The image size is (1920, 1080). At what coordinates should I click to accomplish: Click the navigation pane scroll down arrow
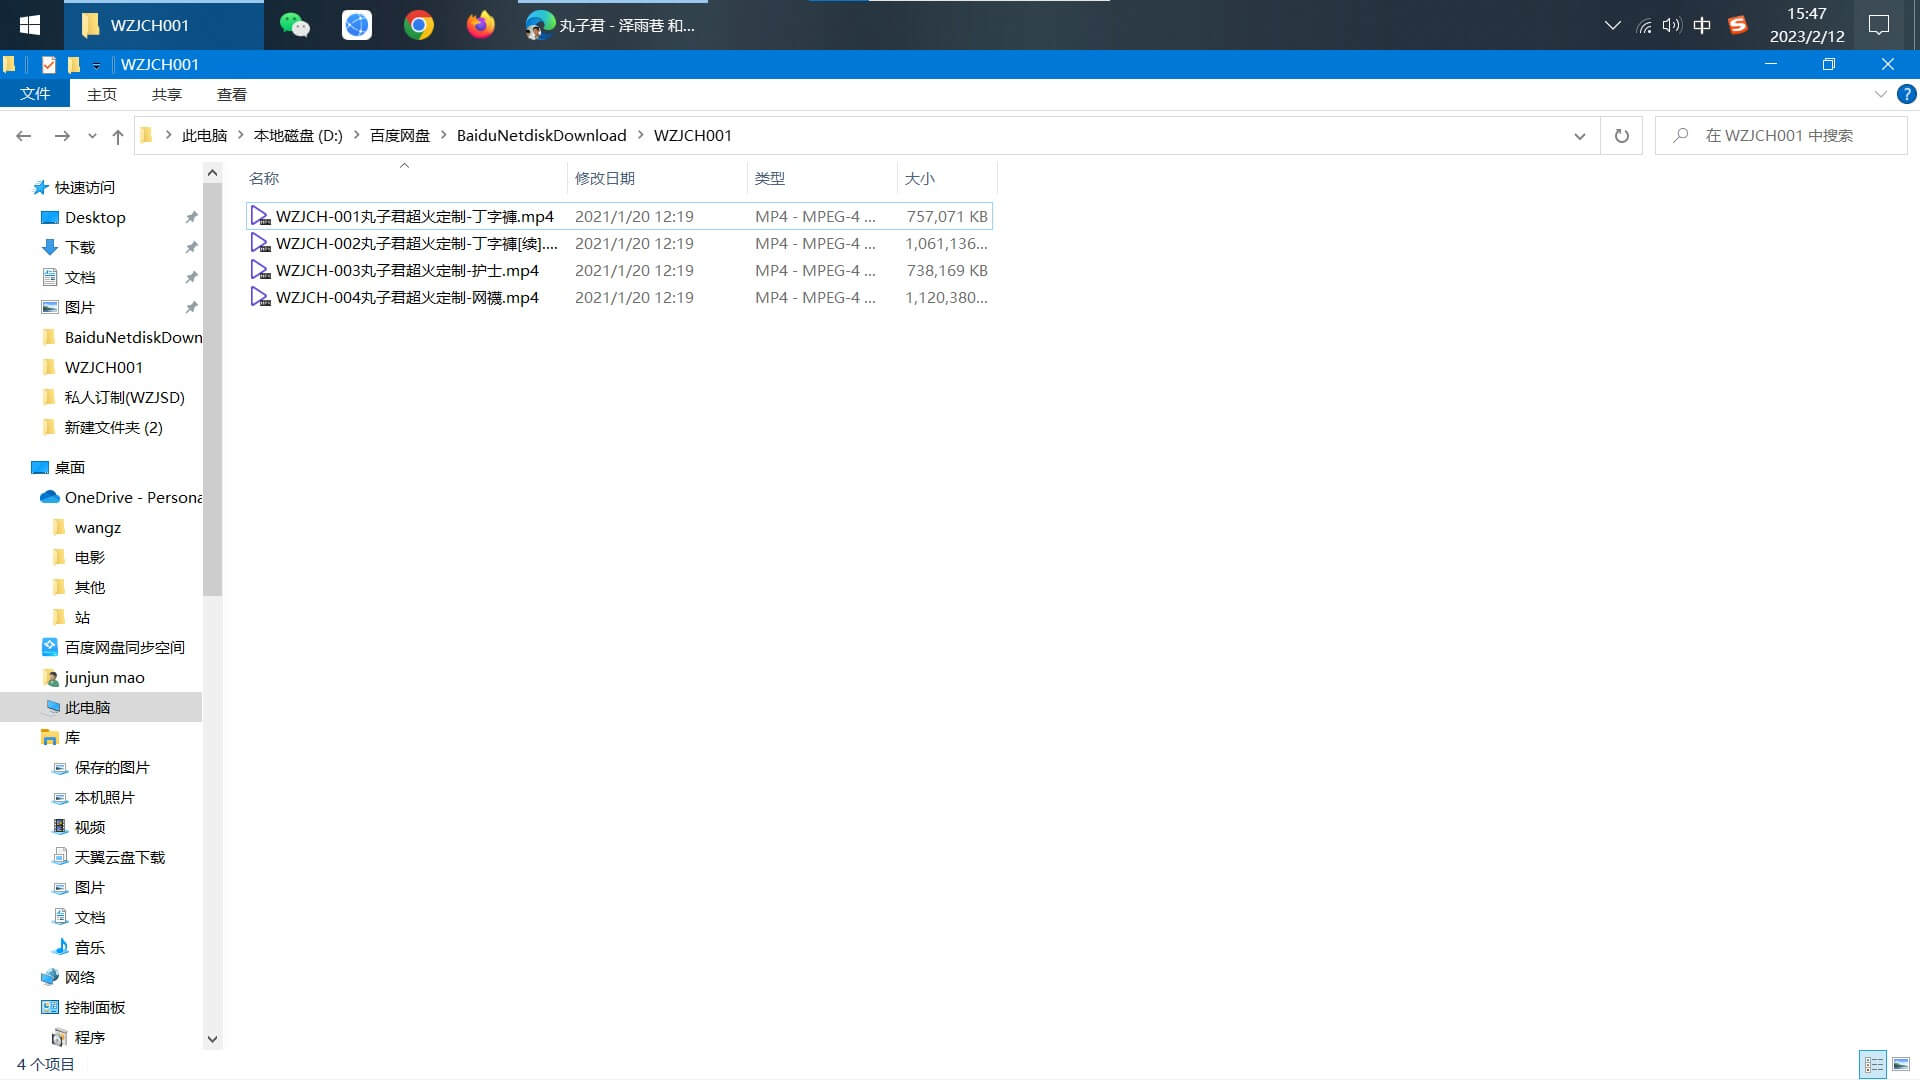pyautogui.click(x=212, y=1039)
